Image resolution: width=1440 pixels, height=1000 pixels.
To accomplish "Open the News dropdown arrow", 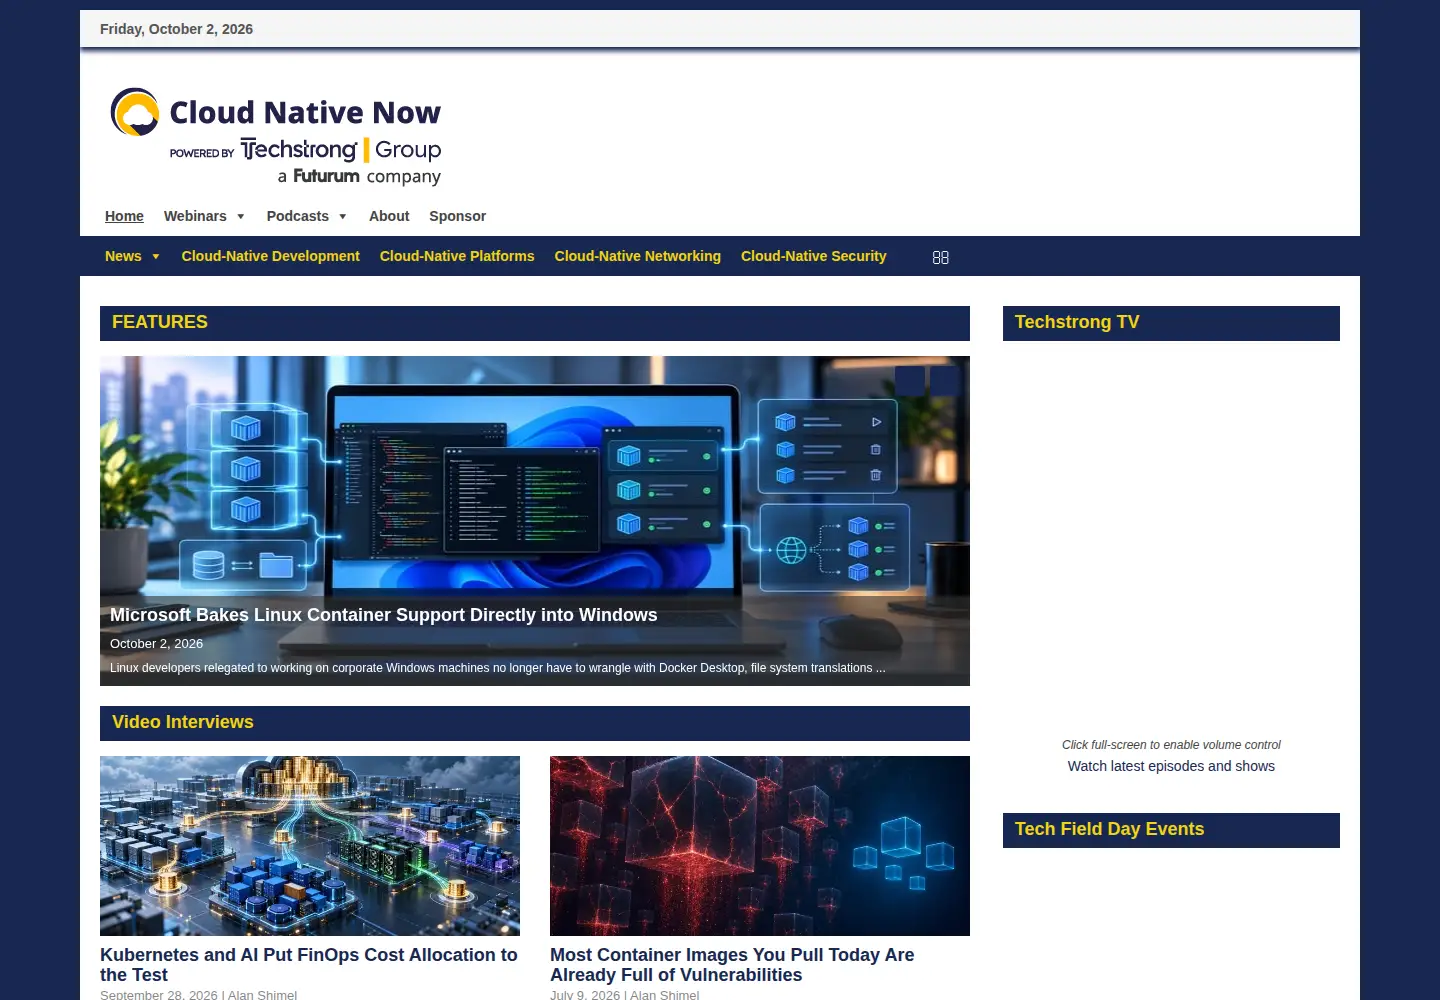I will pyautogui.click(x=156, y=257).
